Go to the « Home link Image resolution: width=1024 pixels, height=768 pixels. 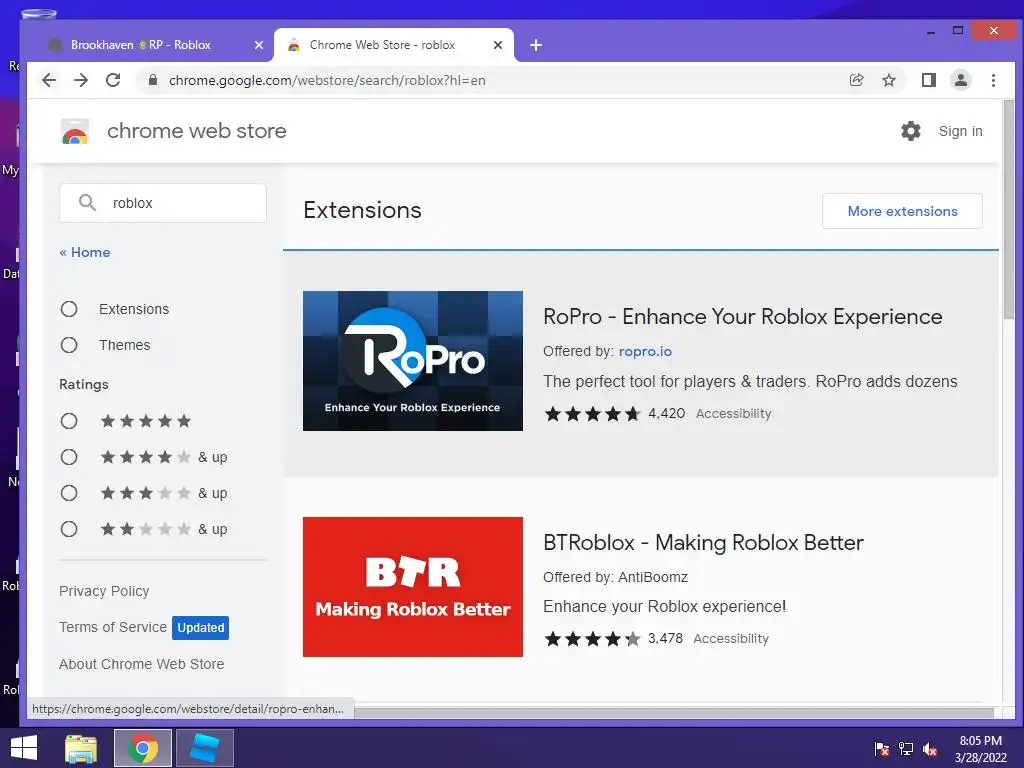point(85,252)
